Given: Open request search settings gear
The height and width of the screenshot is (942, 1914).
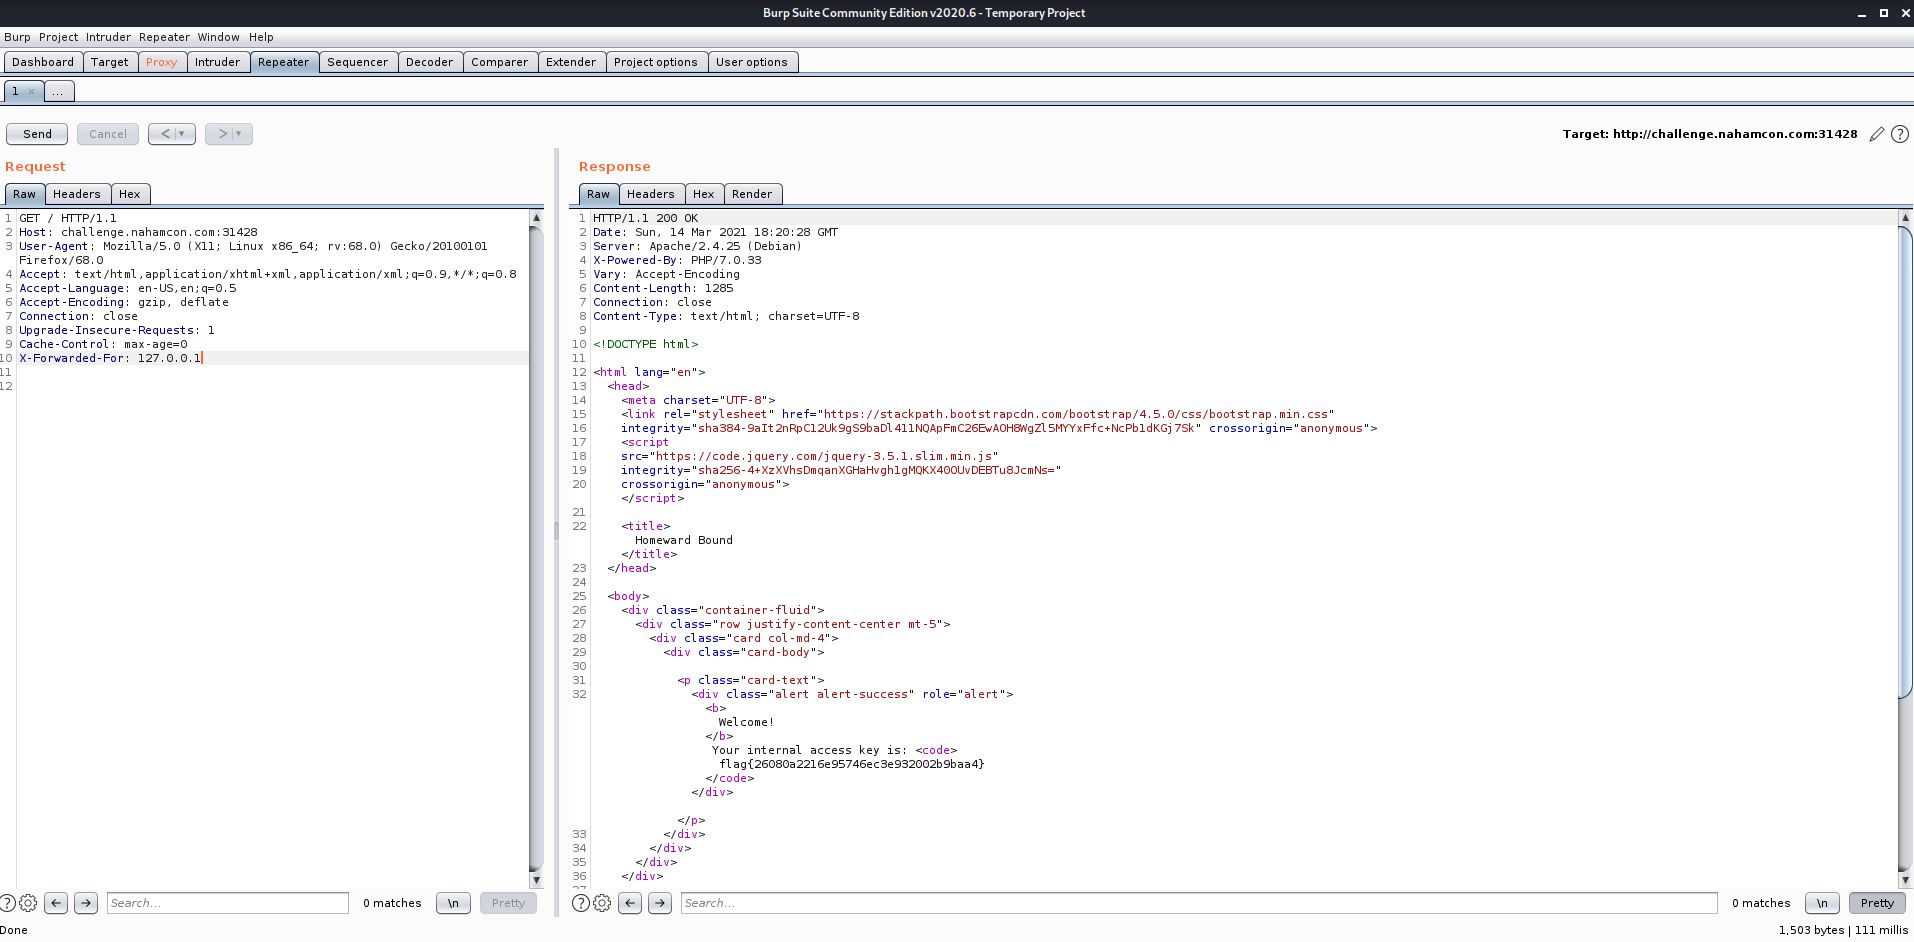Looking at the screenshot, I should [x=28, y=903].
